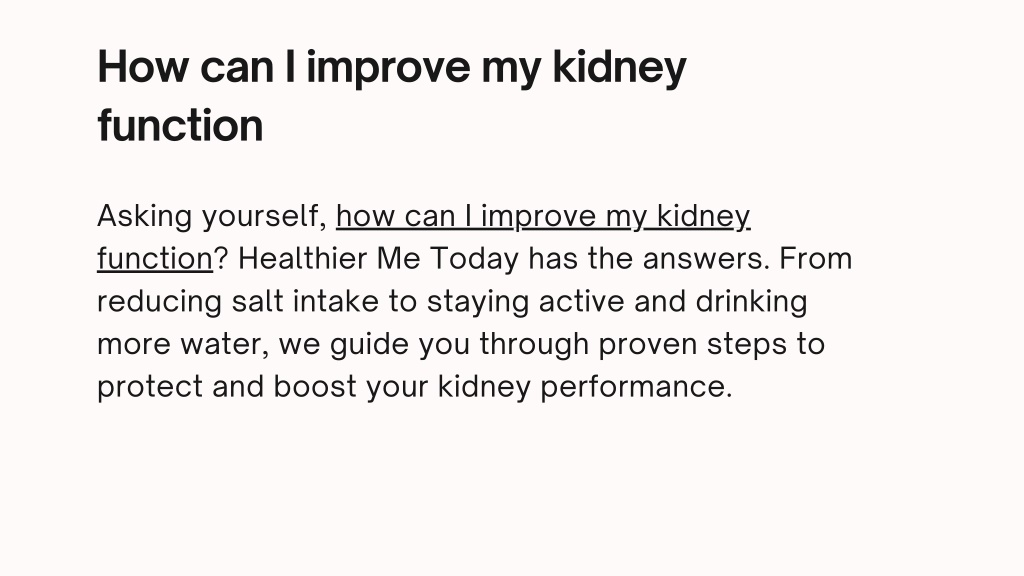Click the underlined word 'function' in the paragraph

(x=155, y=259)
